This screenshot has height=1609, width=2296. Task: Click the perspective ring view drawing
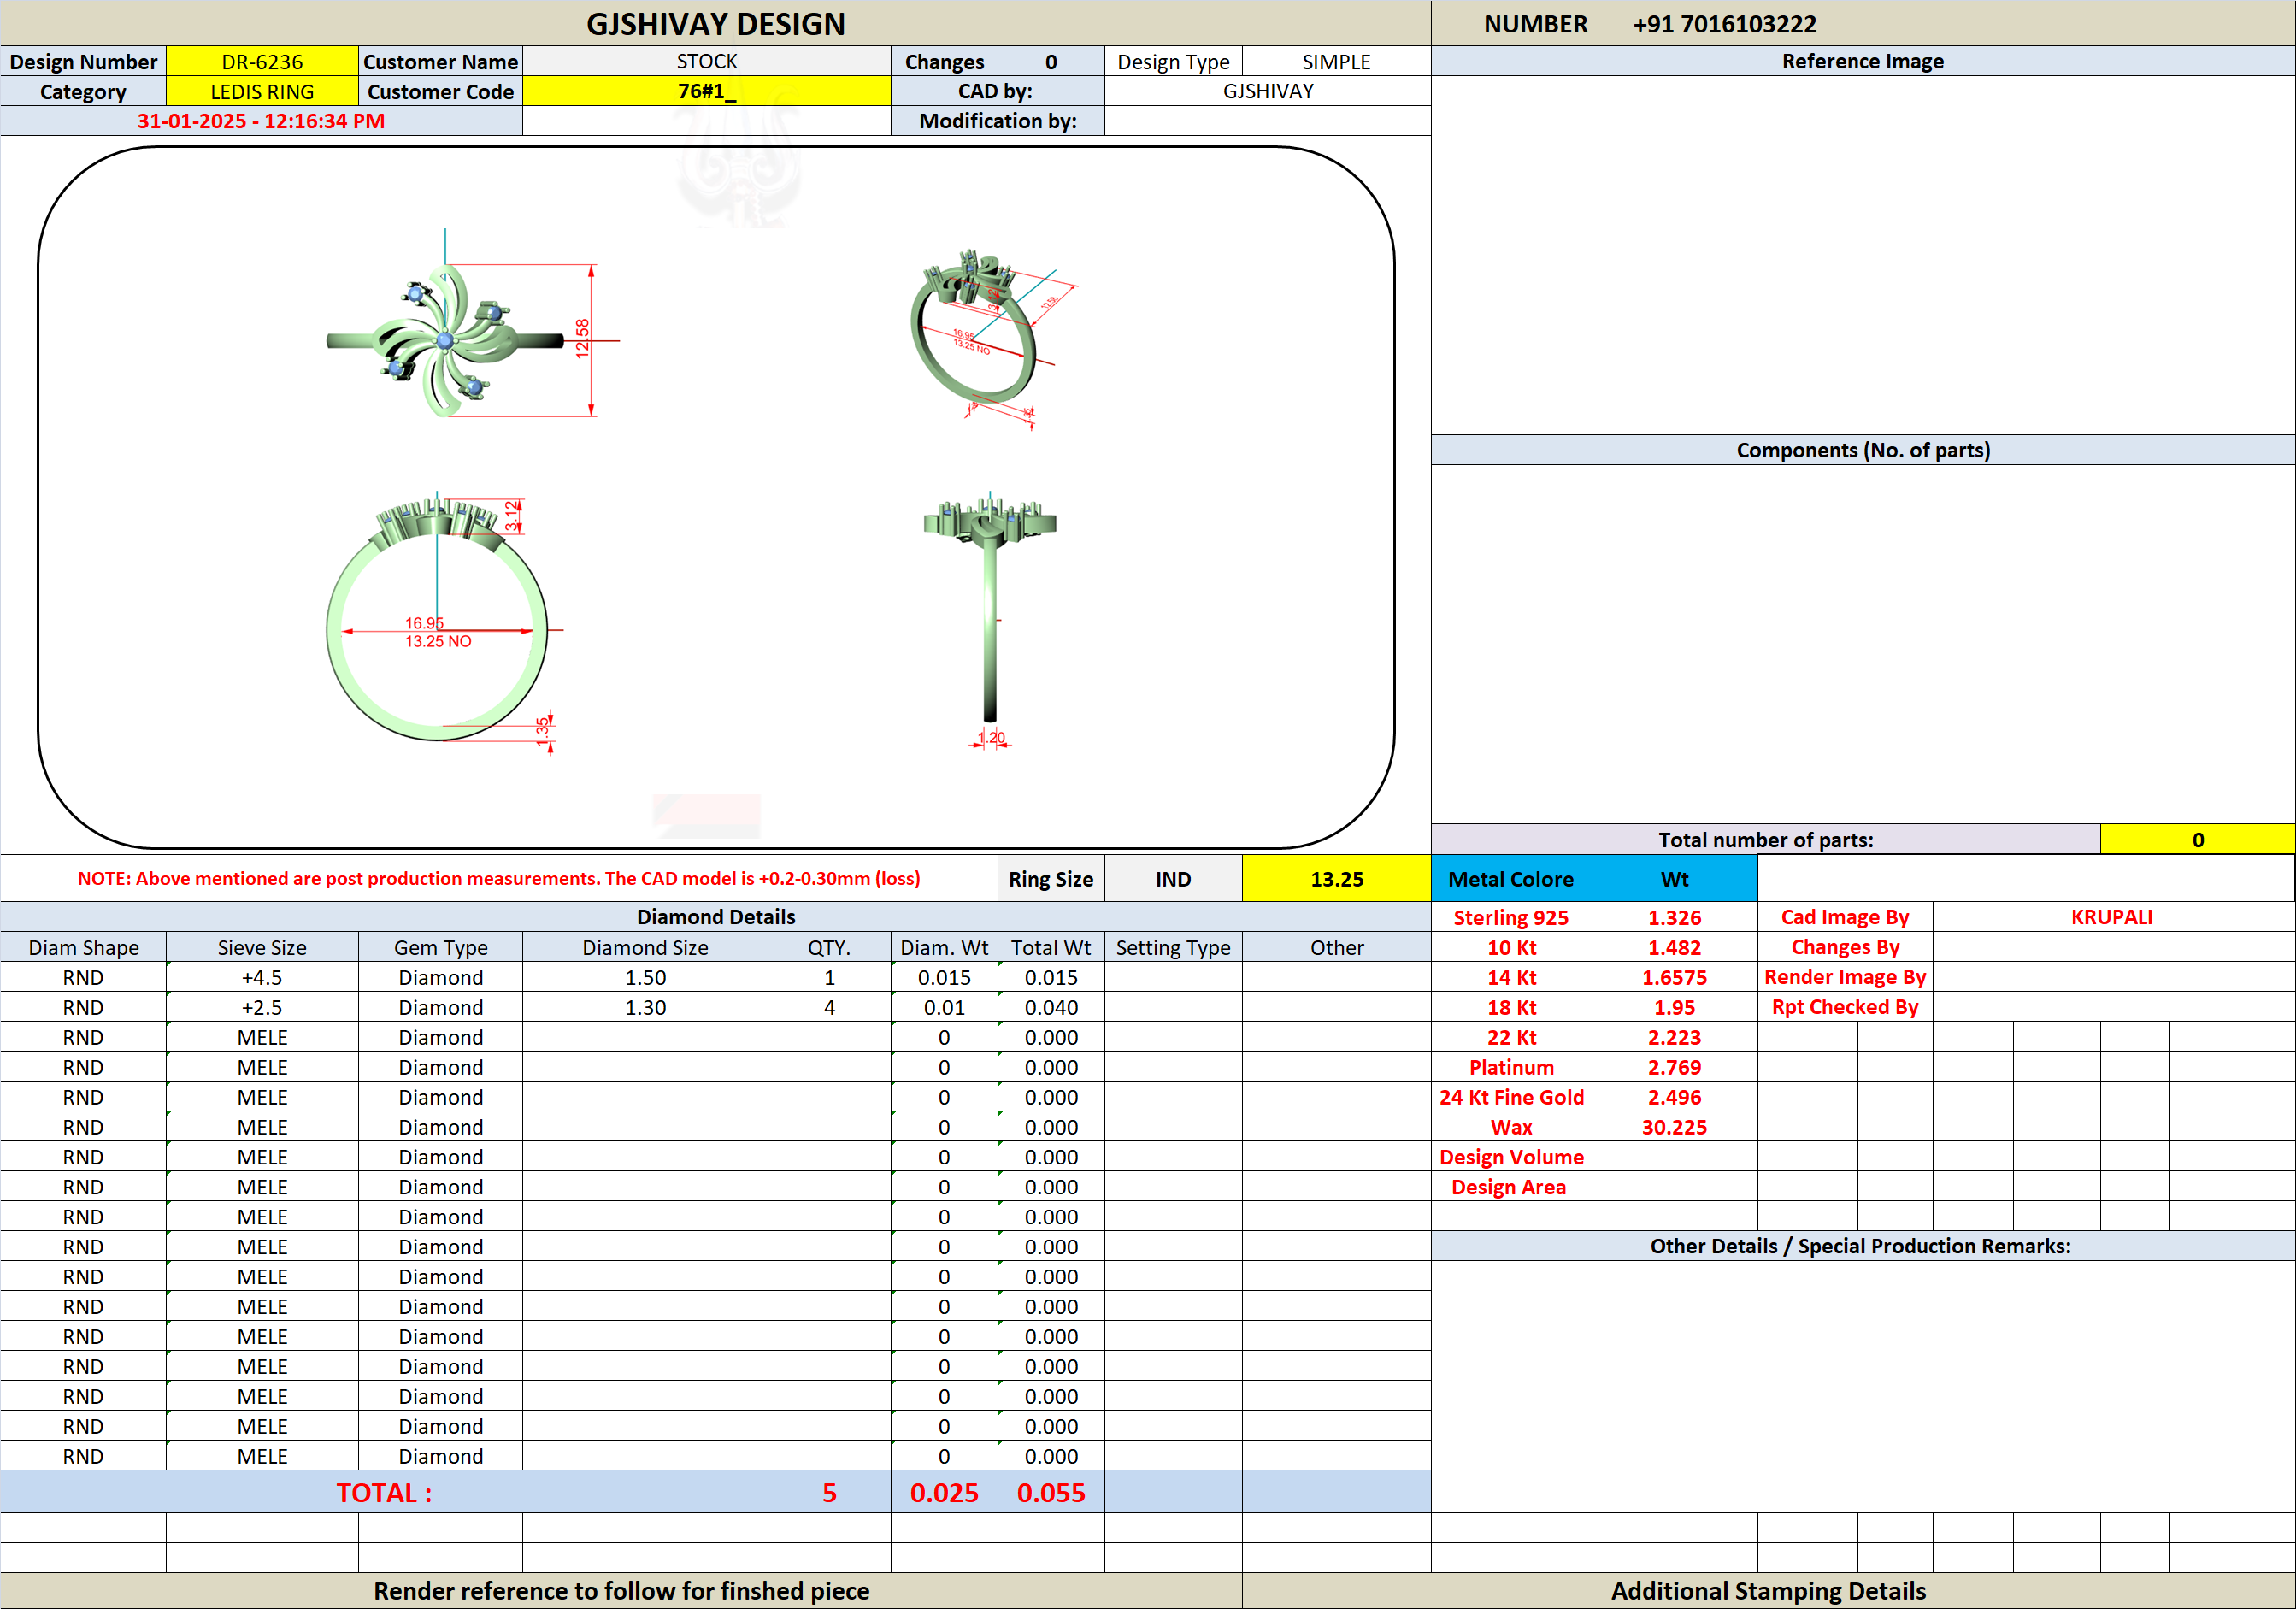(993, 340)
